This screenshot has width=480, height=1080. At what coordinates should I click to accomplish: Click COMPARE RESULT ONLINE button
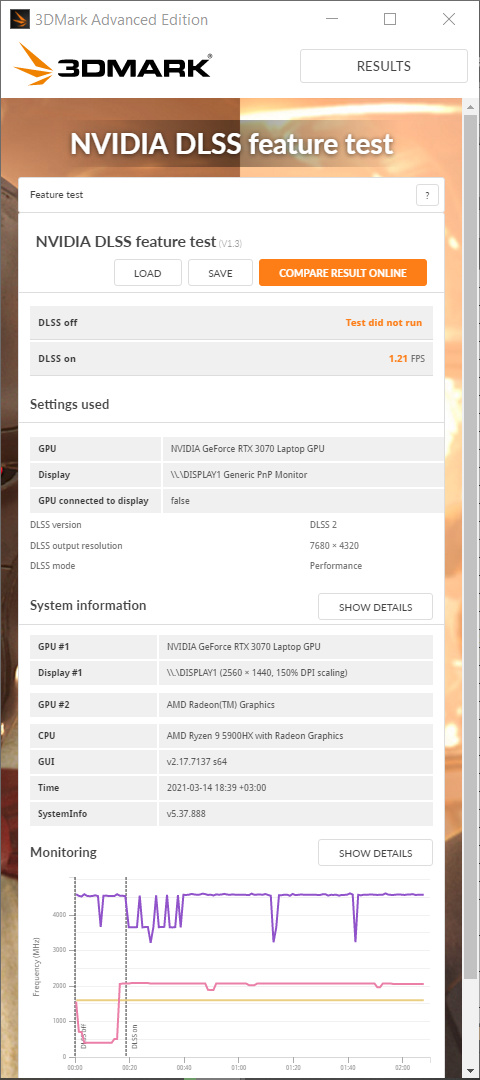343,273
